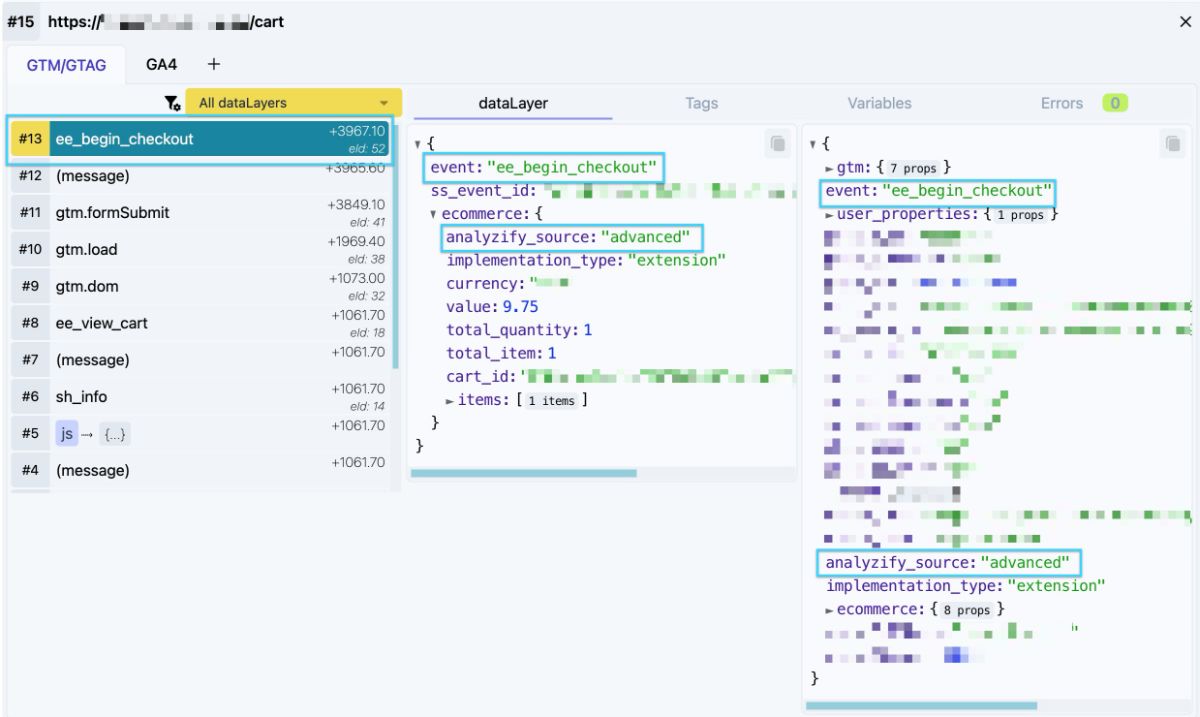1200x717 pixels.
Task: Select the dataLayer sub-tab
Action: 513,103
